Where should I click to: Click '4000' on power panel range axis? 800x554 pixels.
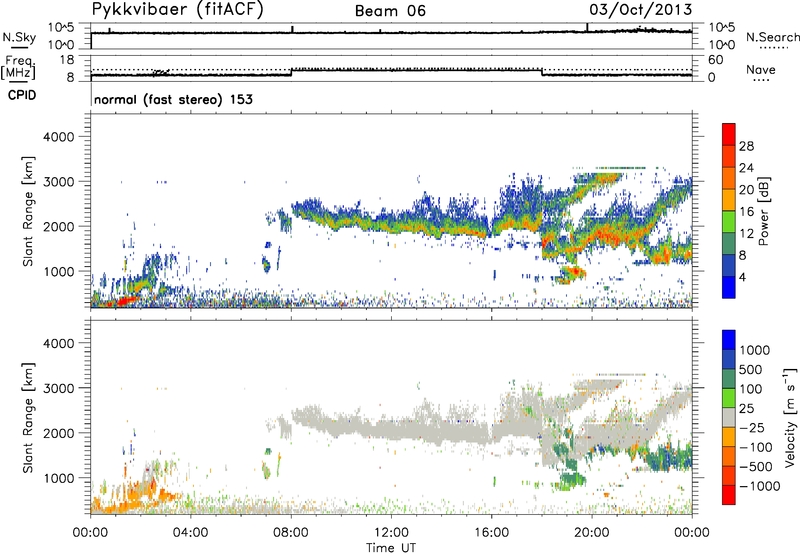59,137
